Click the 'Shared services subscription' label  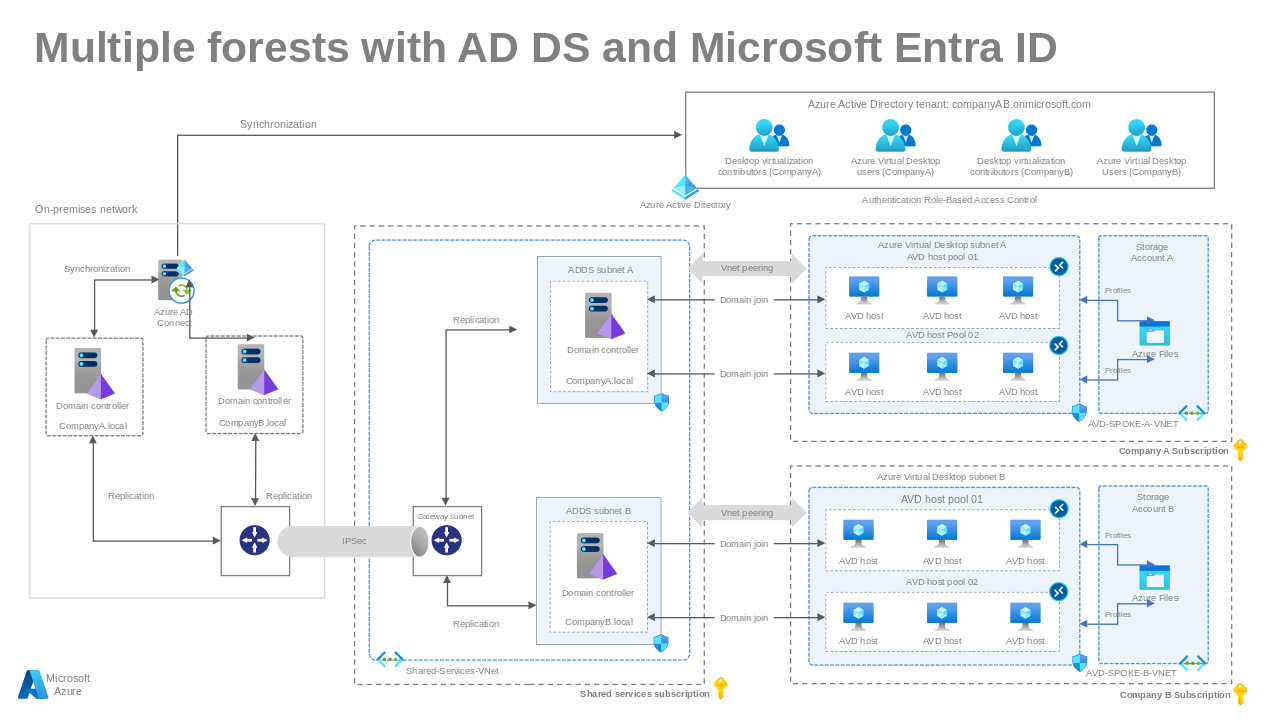coord(645,694)
